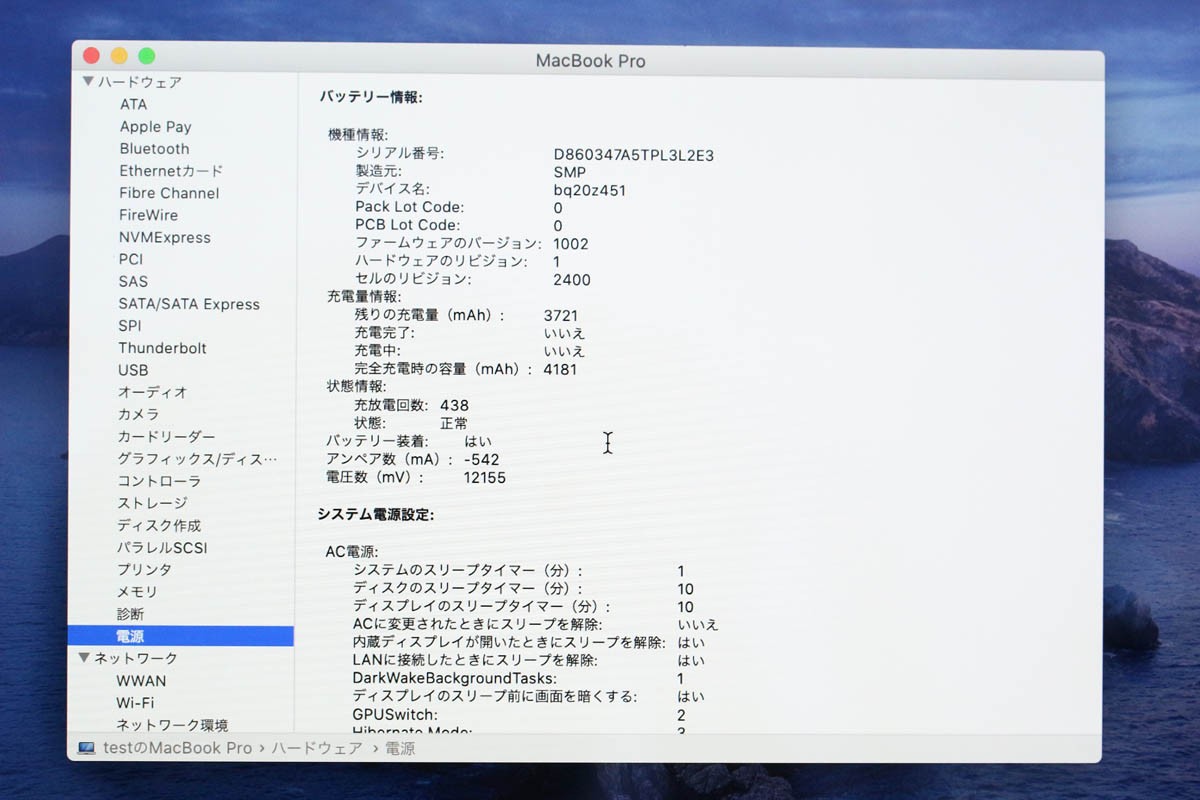Click the Mac computer icon in path bar
This screenshot has width=1200, height=800.
point(86,748)
